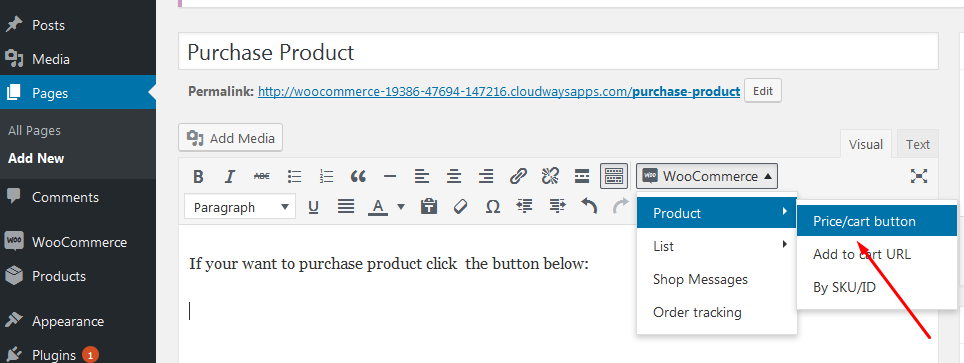Edit the permalink slug

point(763,91)
